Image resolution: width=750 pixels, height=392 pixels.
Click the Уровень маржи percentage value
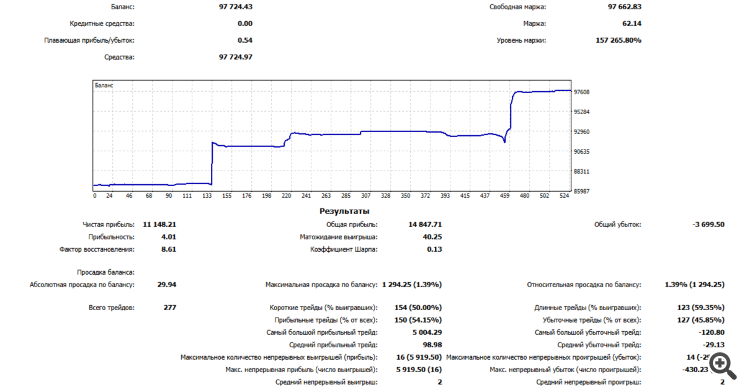(618, 40)
